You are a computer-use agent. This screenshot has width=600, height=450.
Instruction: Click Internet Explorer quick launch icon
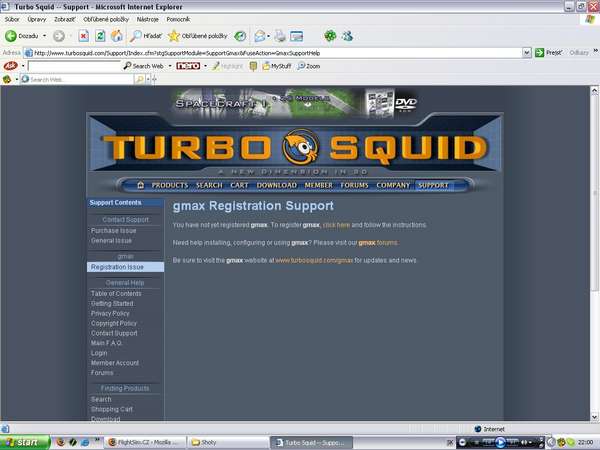tap(85, 442)
